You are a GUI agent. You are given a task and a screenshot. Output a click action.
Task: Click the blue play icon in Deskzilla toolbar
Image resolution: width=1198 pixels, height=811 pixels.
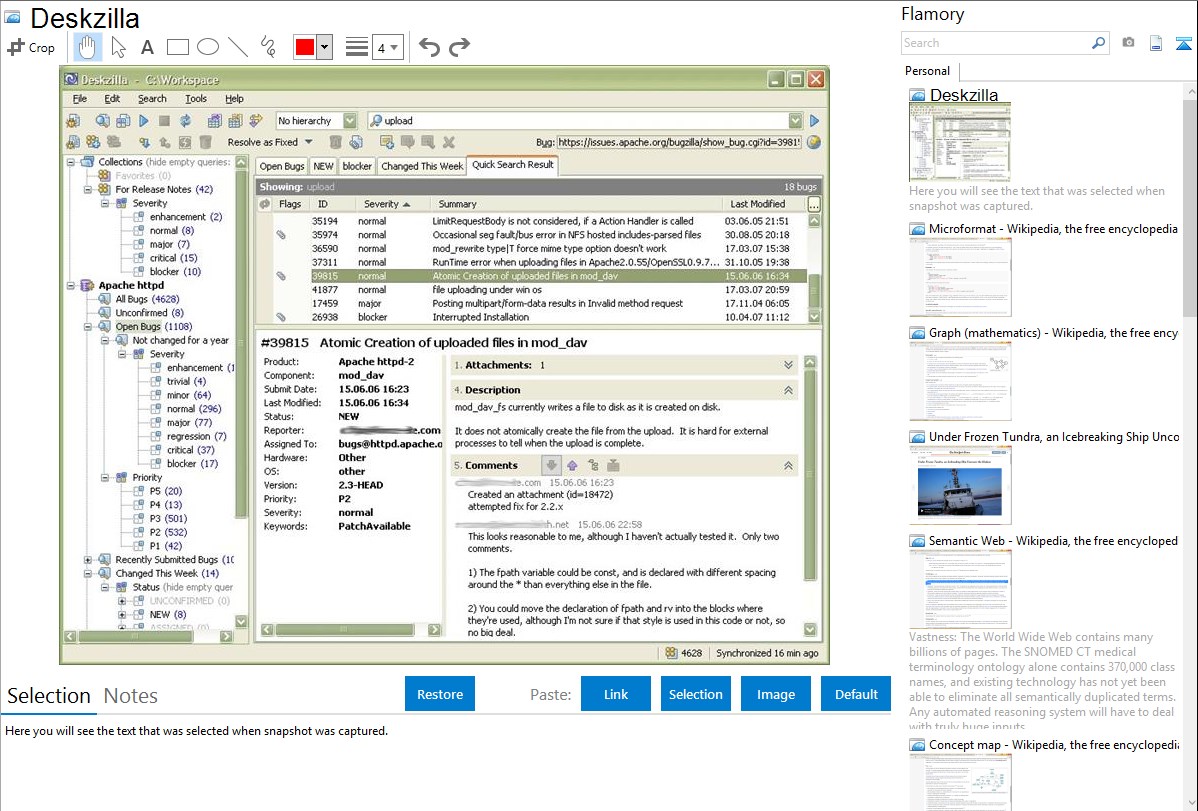click(144, 121)
